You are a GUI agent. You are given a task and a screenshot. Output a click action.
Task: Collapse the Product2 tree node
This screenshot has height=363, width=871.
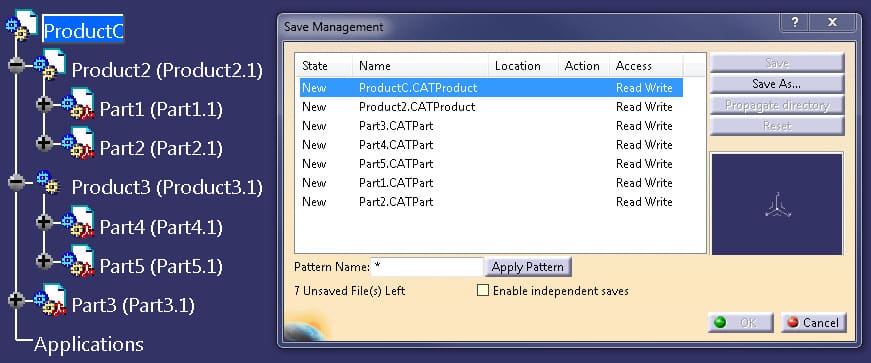(16, 65)
